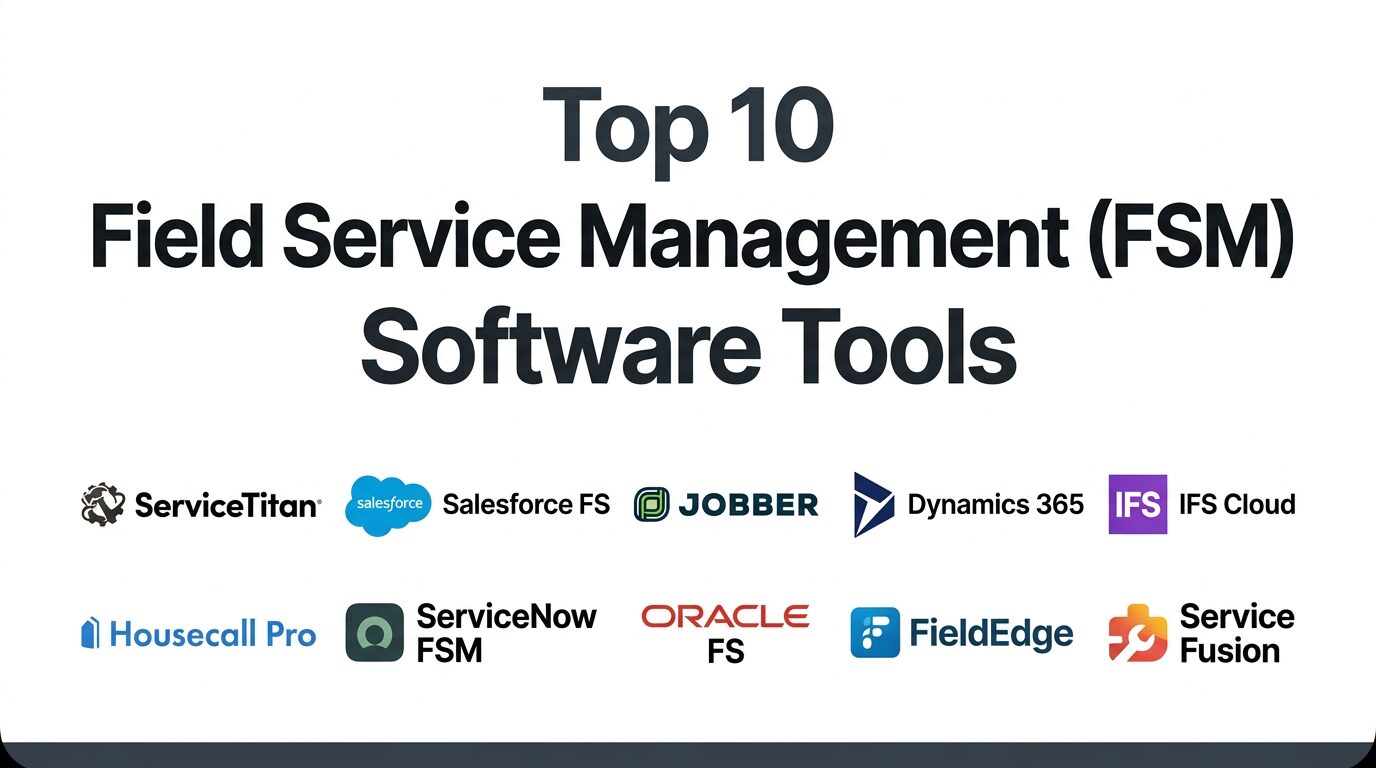Click the ServiceTitan gear logo icon
This screenshot has width=1376, height=768.
coord(104,505)
